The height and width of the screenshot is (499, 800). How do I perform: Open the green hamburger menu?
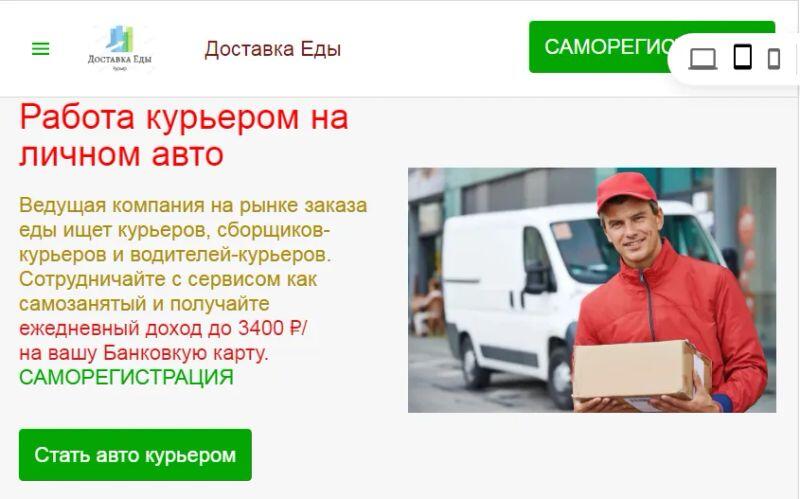[x=41, y=49]
